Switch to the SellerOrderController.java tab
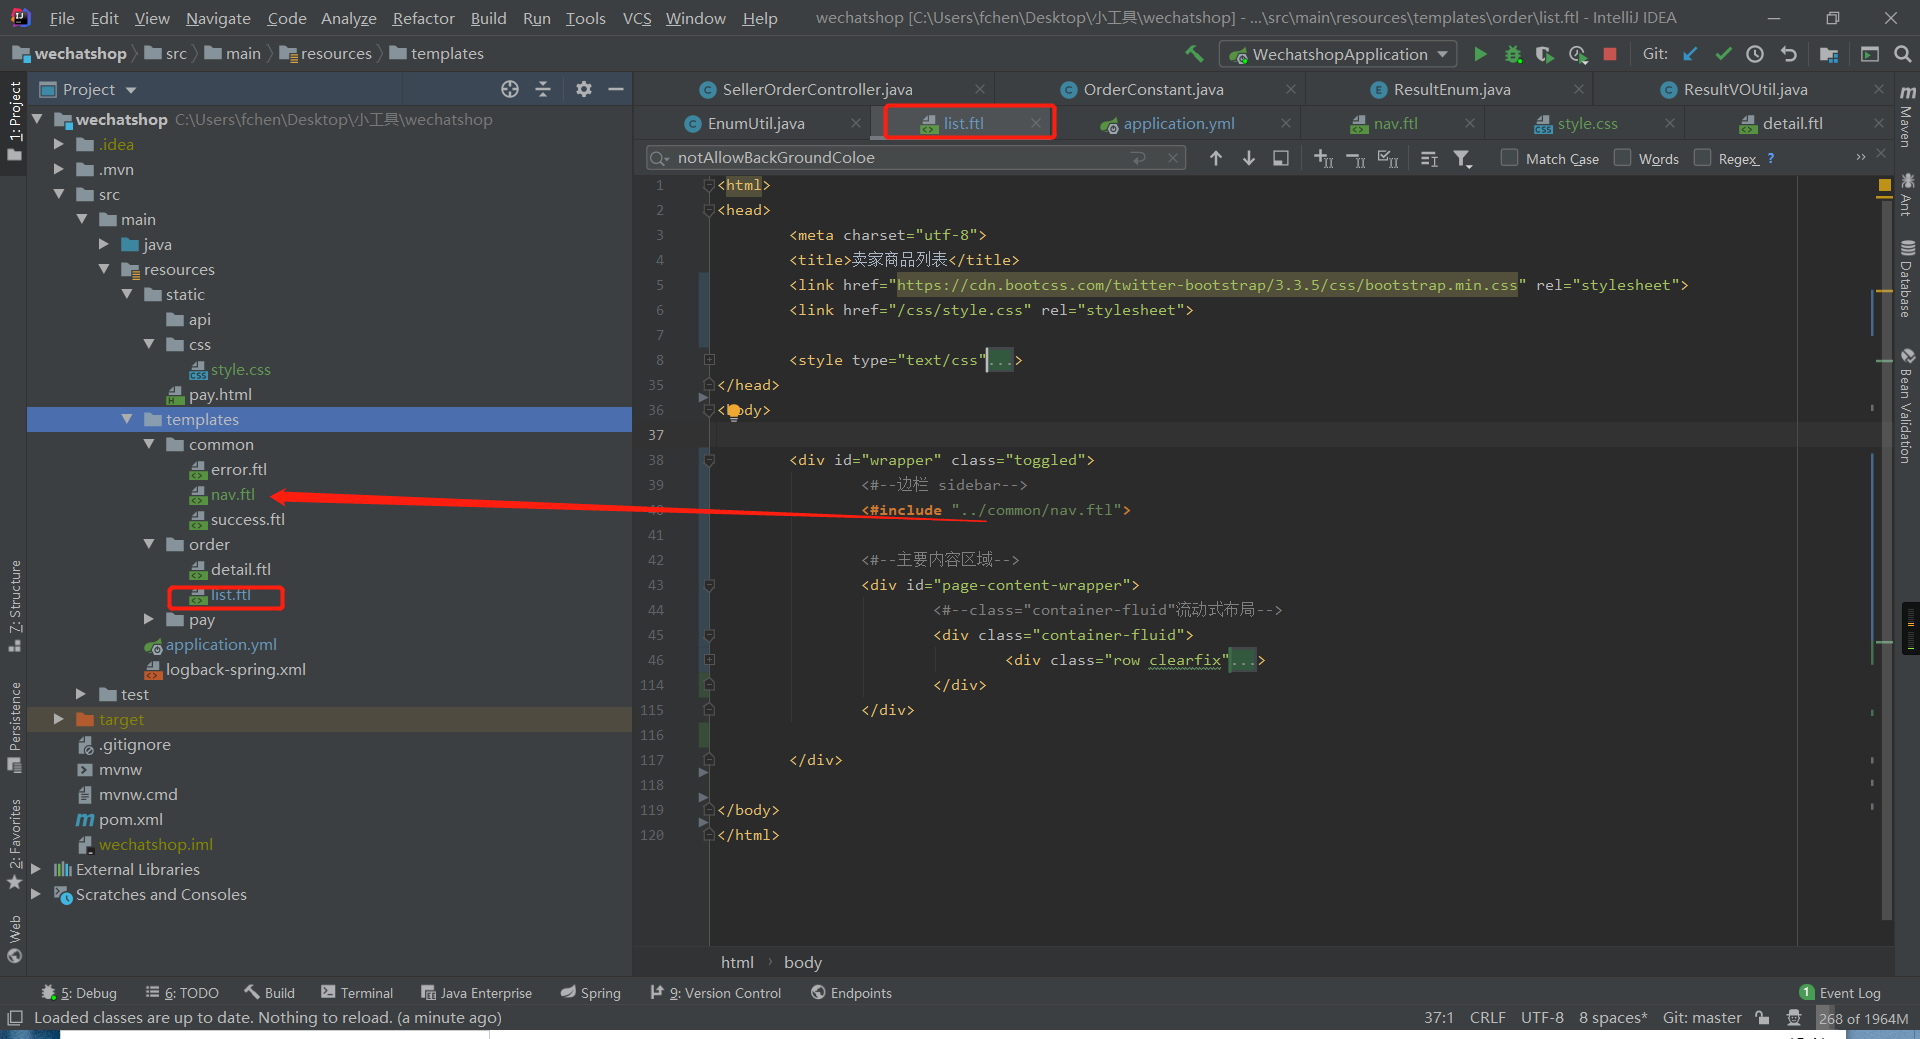Image resolution: width=1920 pixels, height=1039 pixels. (x=815, y=89)
